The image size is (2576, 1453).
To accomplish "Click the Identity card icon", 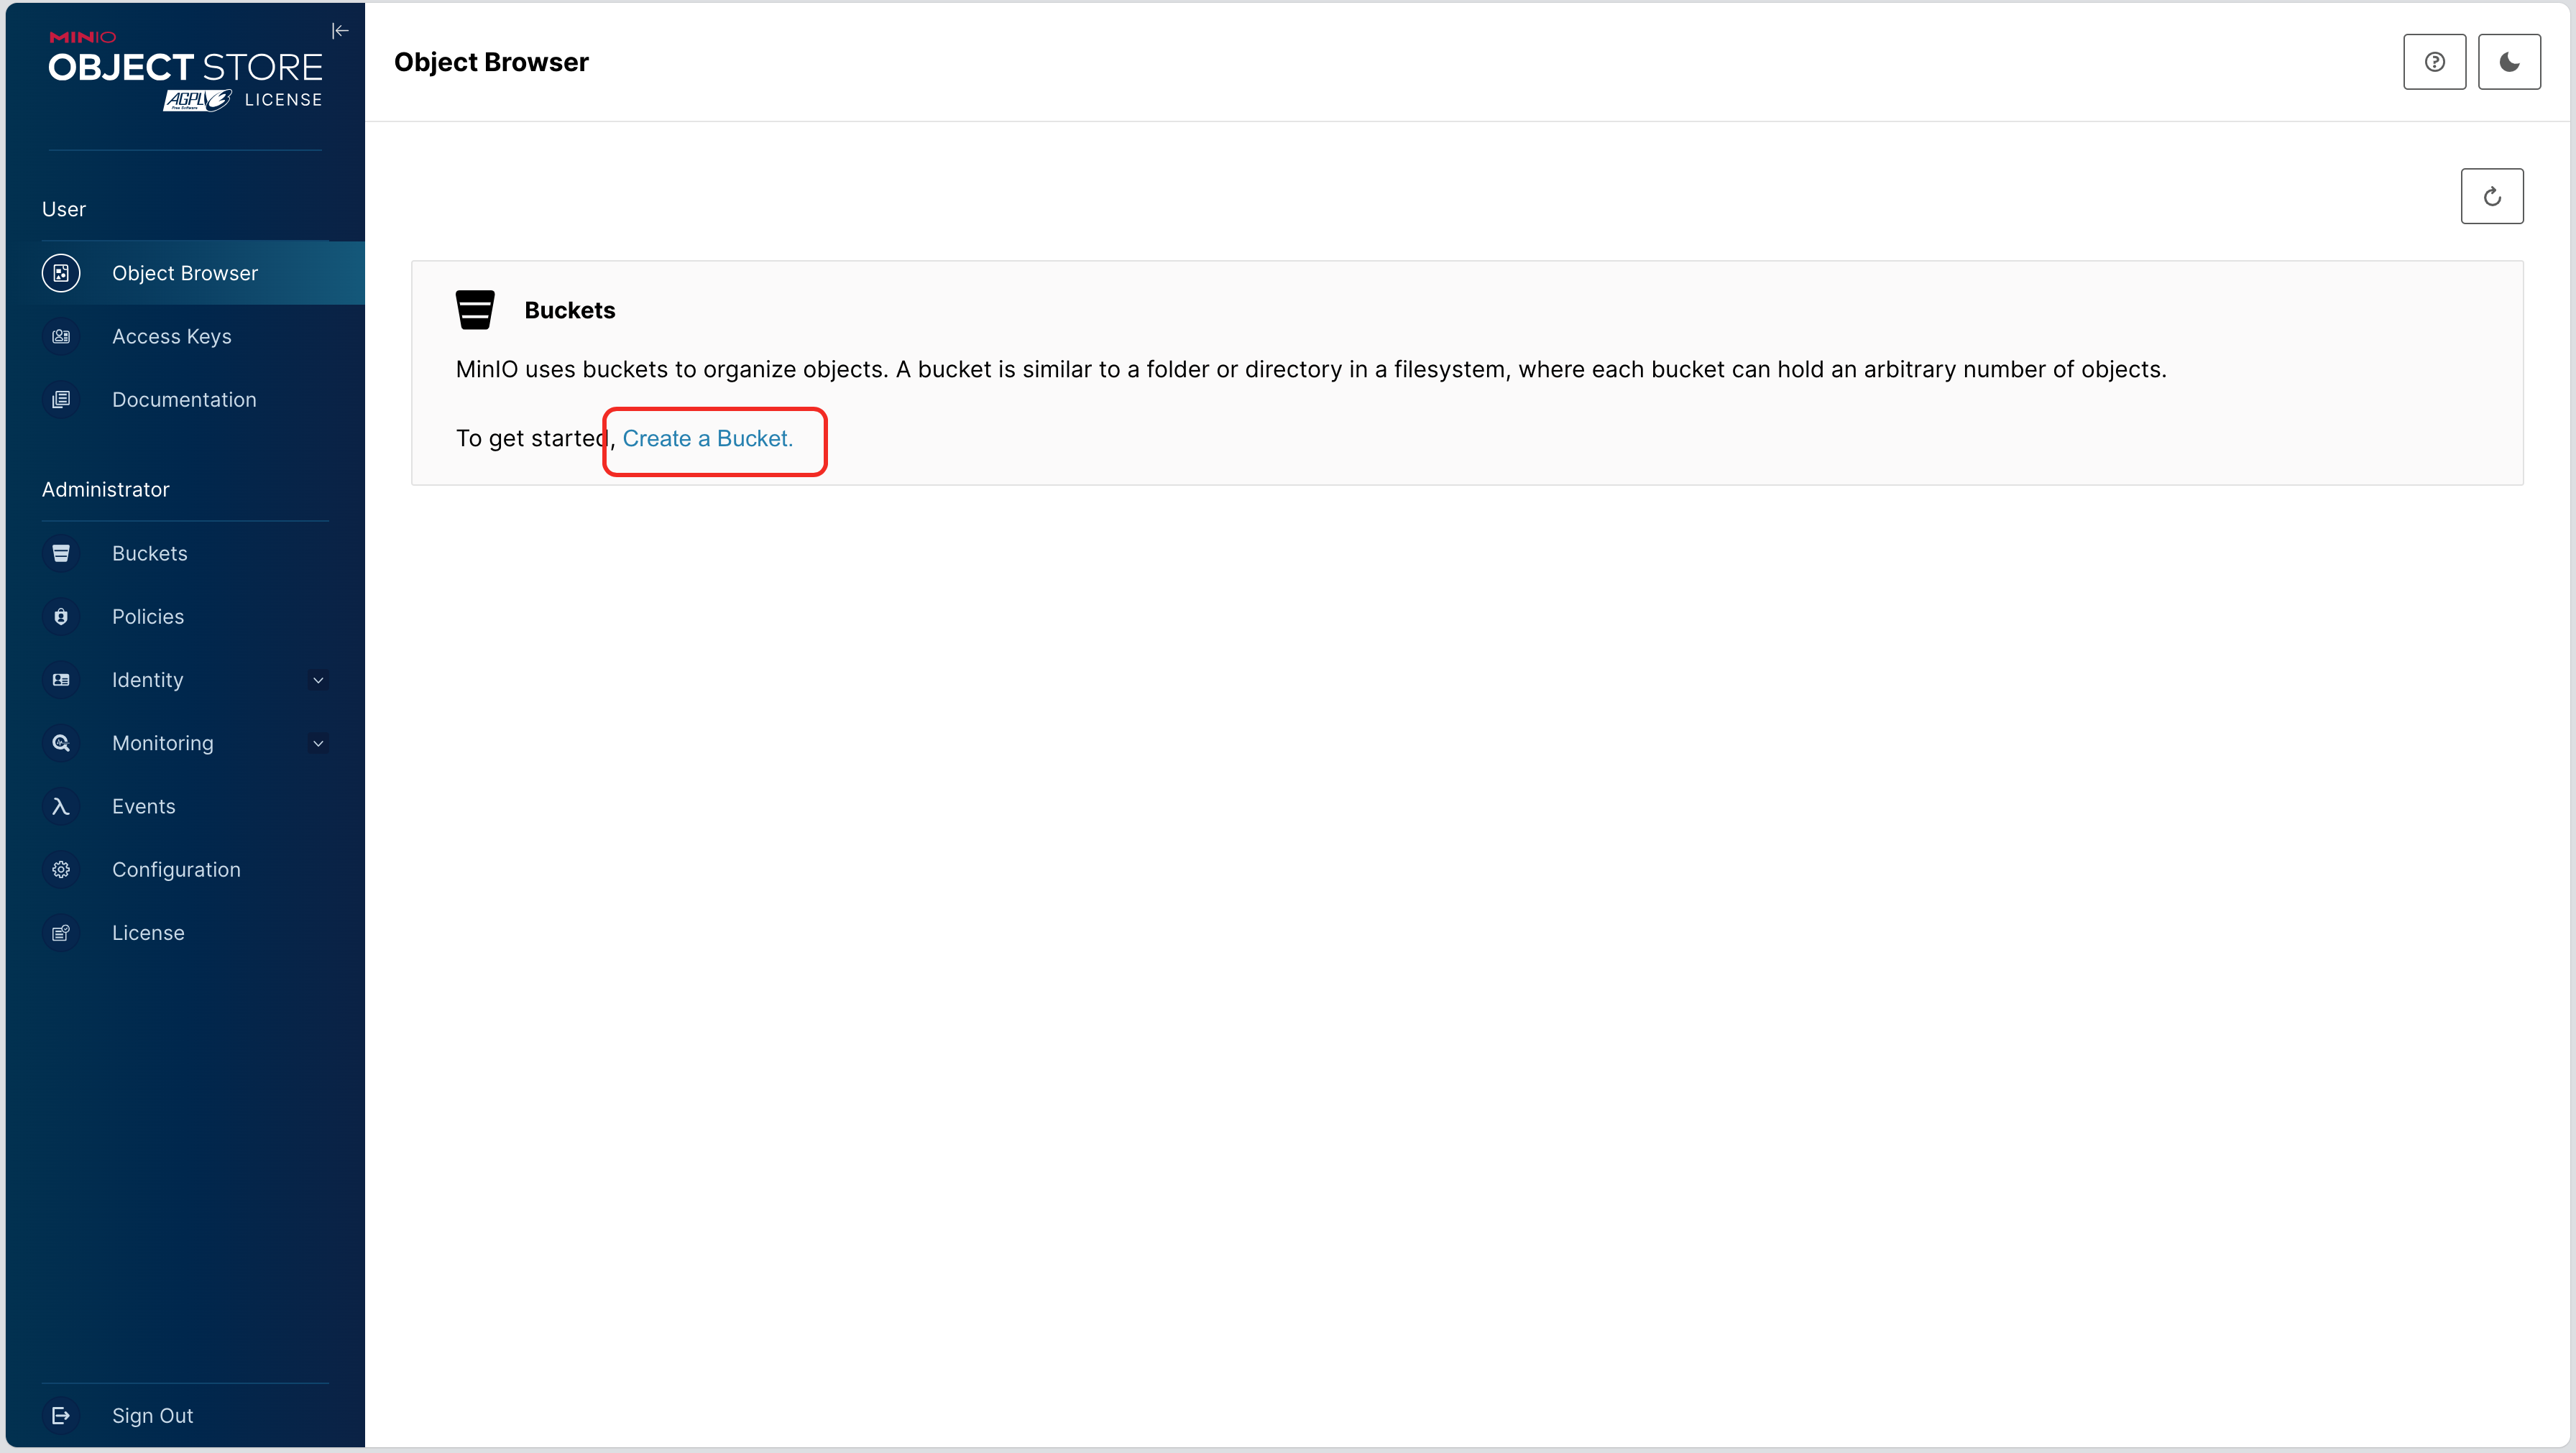I will pyautogui.click(x=61, y=680).
